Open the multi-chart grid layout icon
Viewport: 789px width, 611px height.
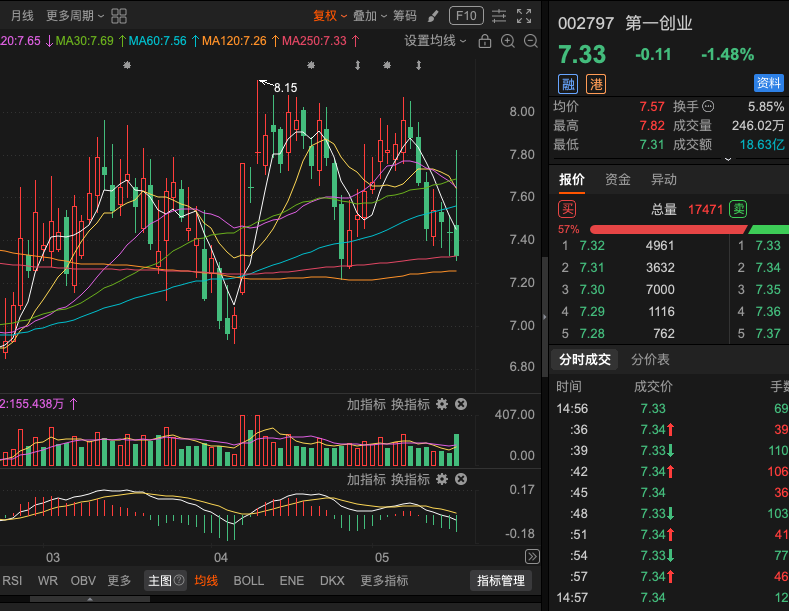pos(119,16)
